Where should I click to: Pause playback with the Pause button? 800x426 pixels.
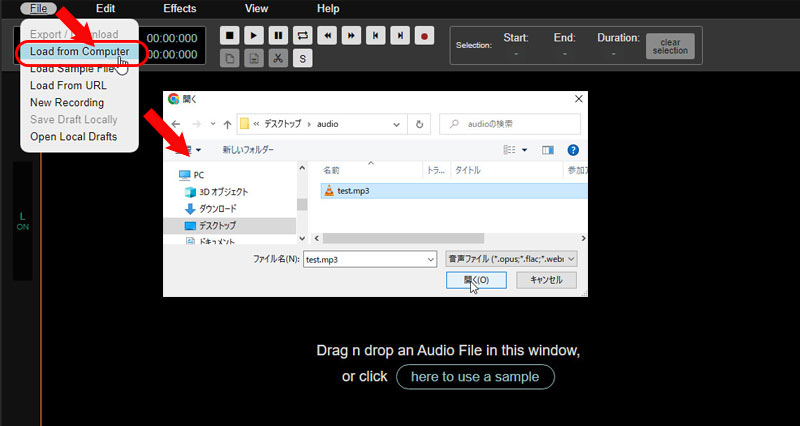(278, 35)
